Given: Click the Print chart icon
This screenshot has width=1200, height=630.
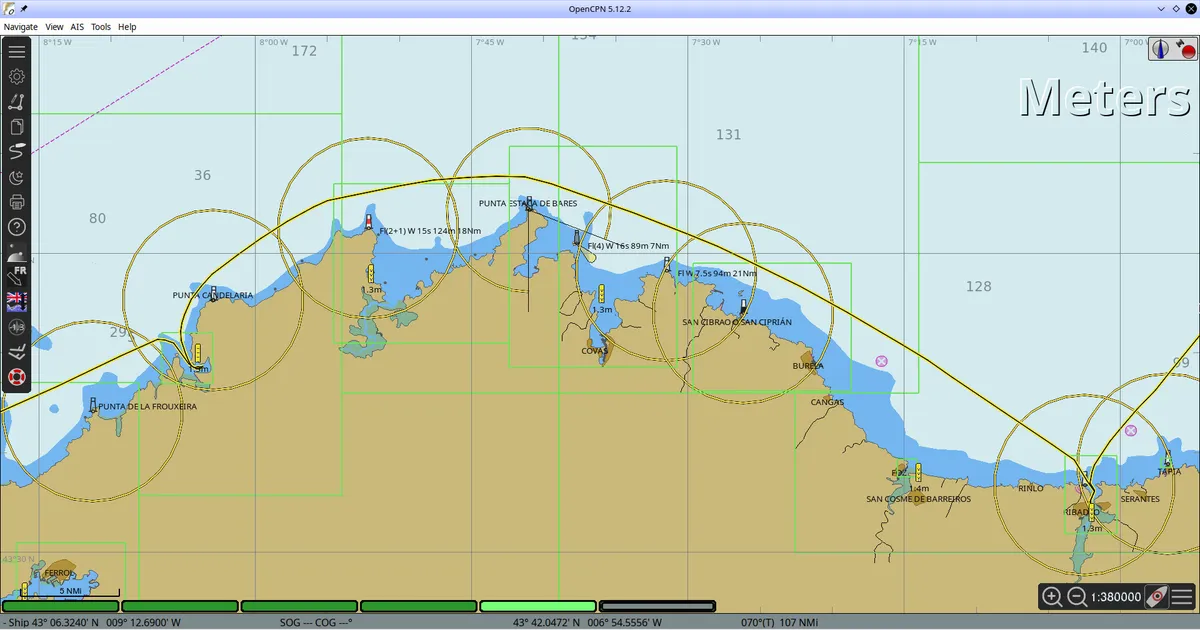Looking at the screenshot, I should (16, 202).
